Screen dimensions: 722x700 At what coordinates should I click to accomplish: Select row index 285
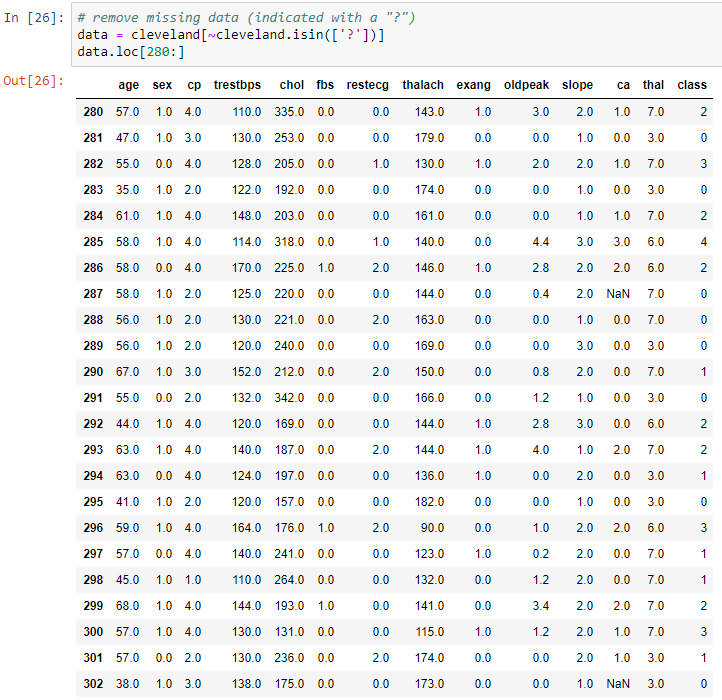(x=93, y=242)
